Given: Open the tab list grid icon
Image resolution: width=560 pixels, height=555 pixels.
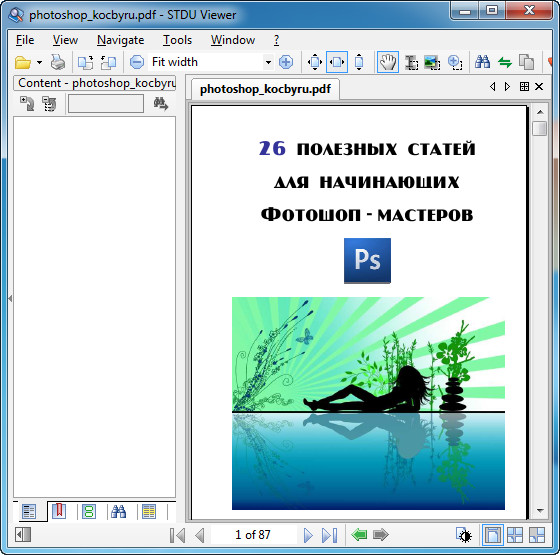Looking at the screenshot, I should coord(524,86).
